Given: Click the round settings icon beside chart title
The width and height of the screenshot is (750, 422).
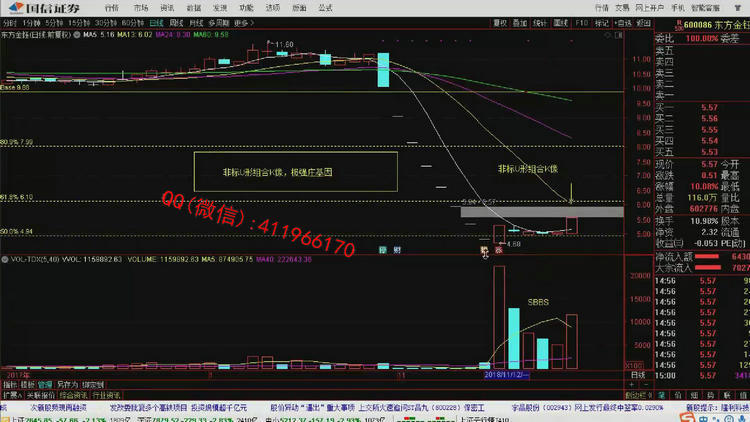Looking at the screenshot, I should click(x=77, y=34).
